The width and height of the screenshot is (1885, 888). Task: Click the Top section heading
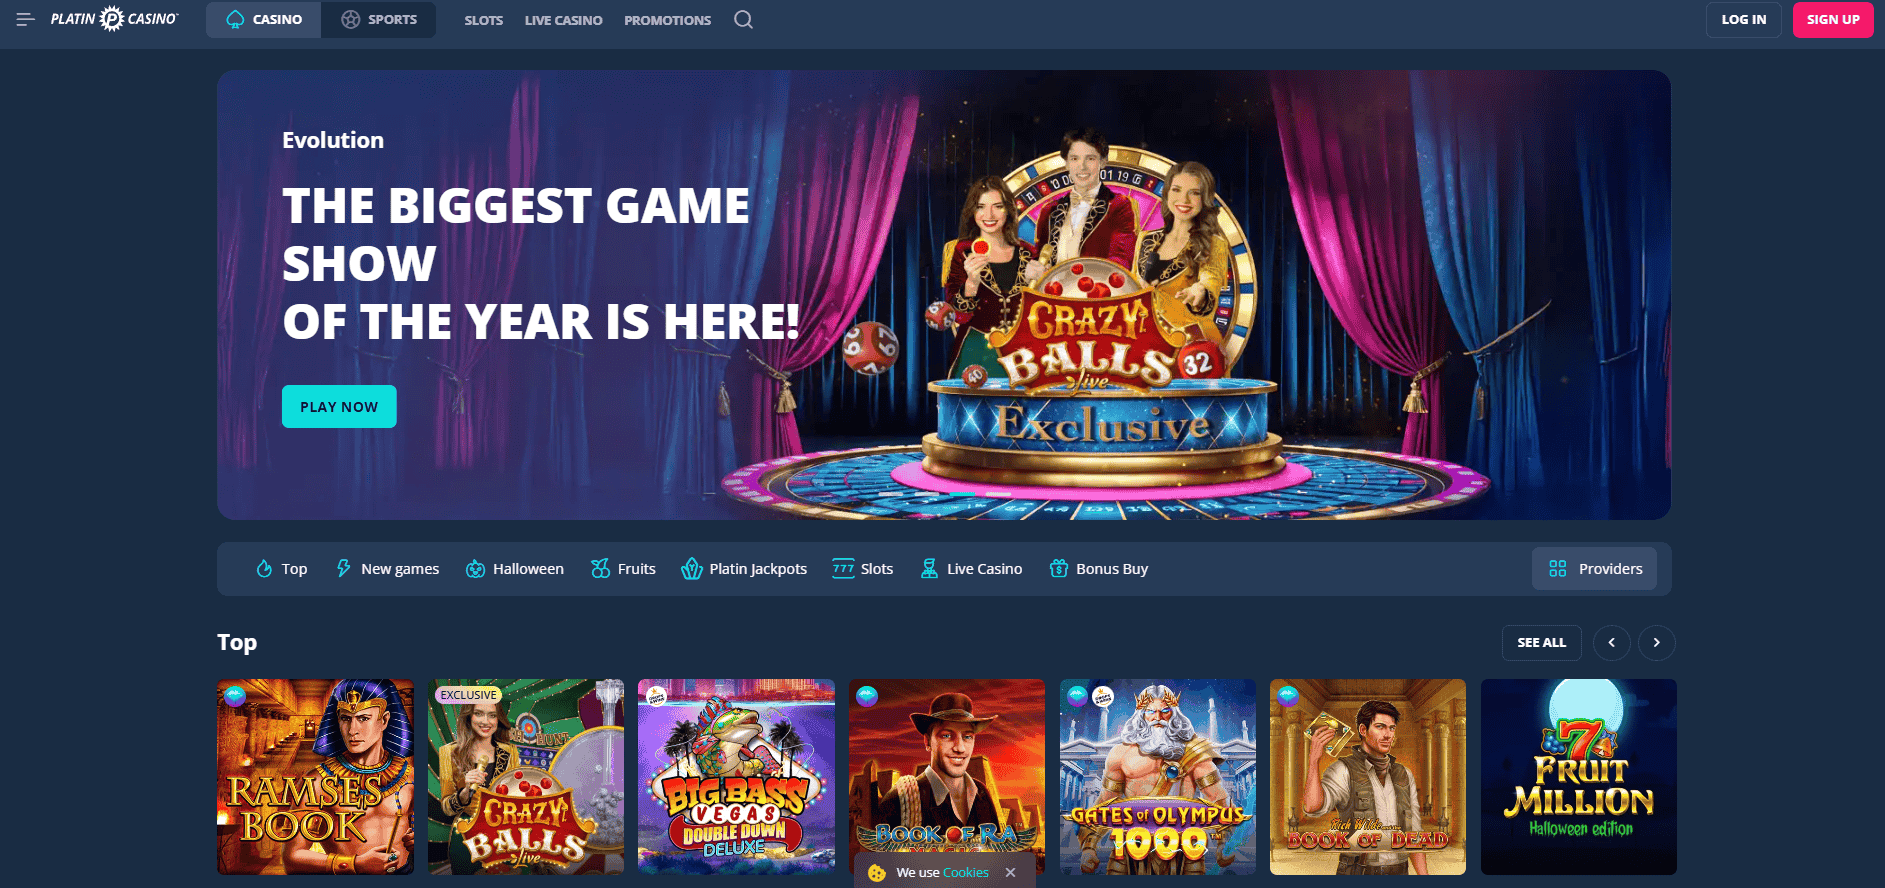237,642
